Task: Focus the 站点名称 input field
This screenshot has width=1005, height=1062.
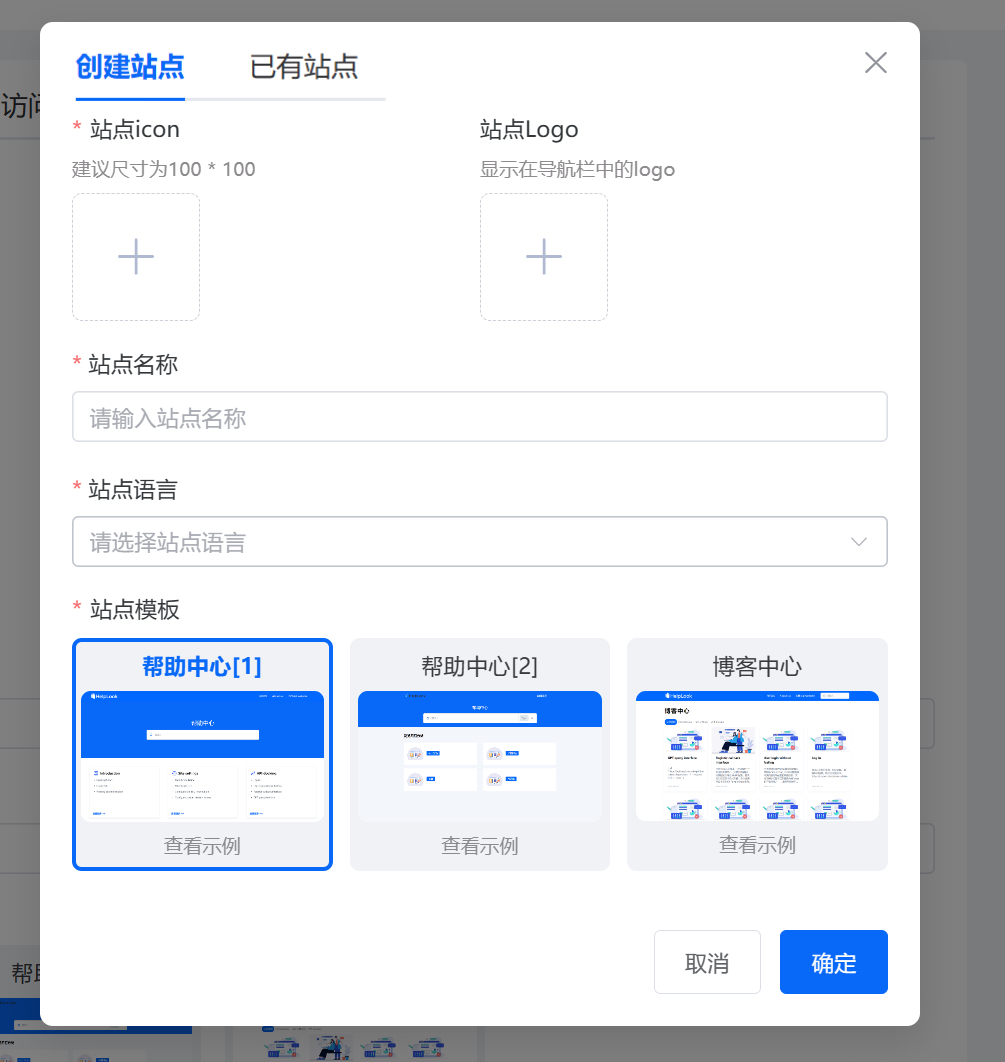Action: point(479,417)
